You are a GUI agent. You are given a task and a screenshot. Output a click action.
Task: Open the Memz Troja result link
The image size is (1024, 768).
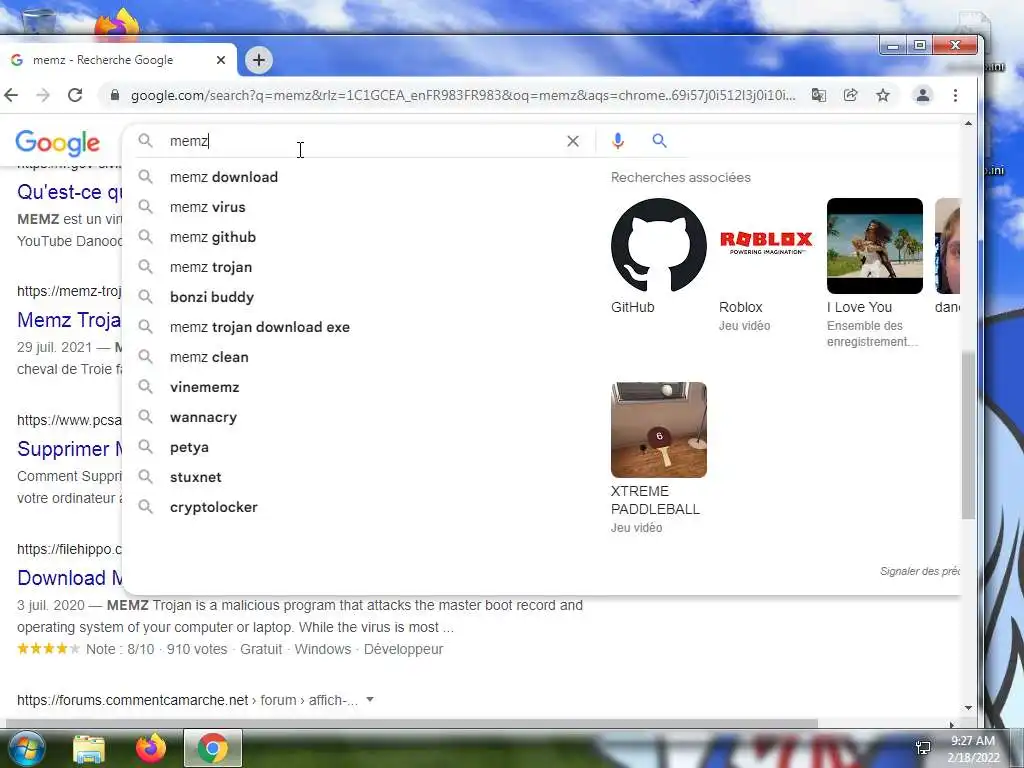click(x=69, y=320)
